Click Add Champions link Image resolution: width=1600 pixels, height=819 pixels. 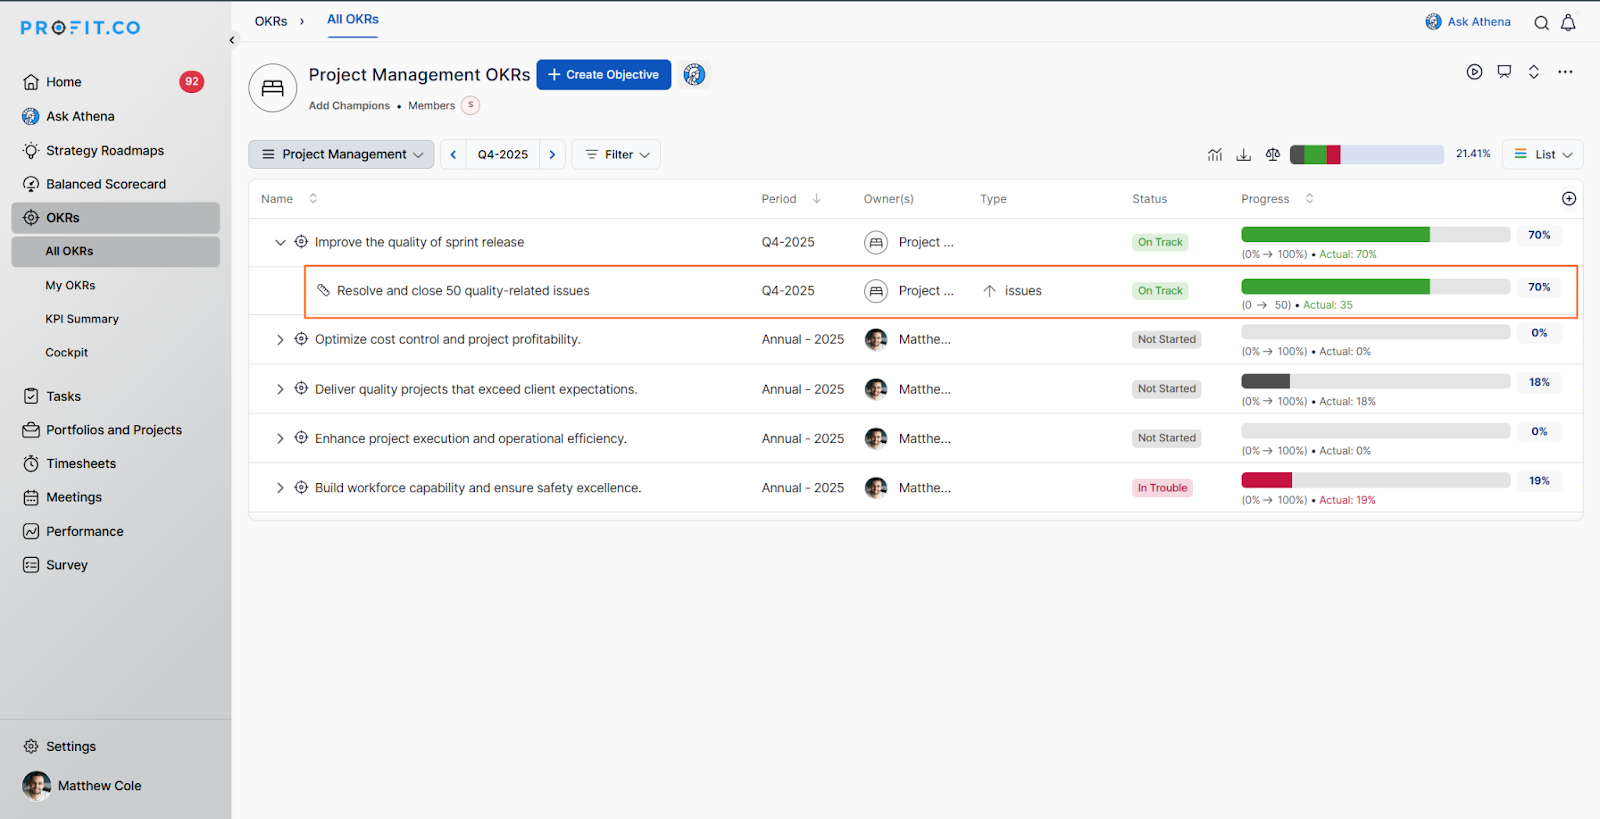tap(349, 106)
